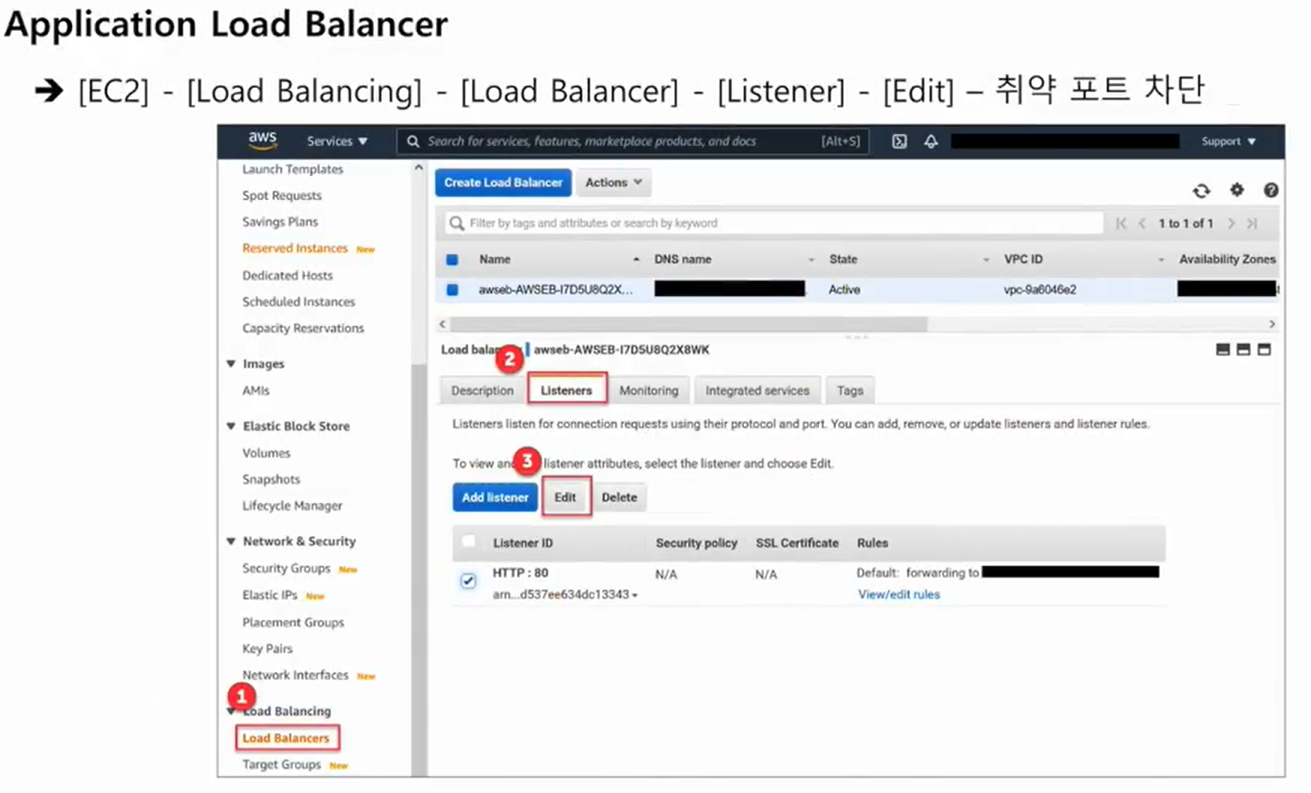
Task: Click the Create Load Balancer button
Action: pos(502,182)
